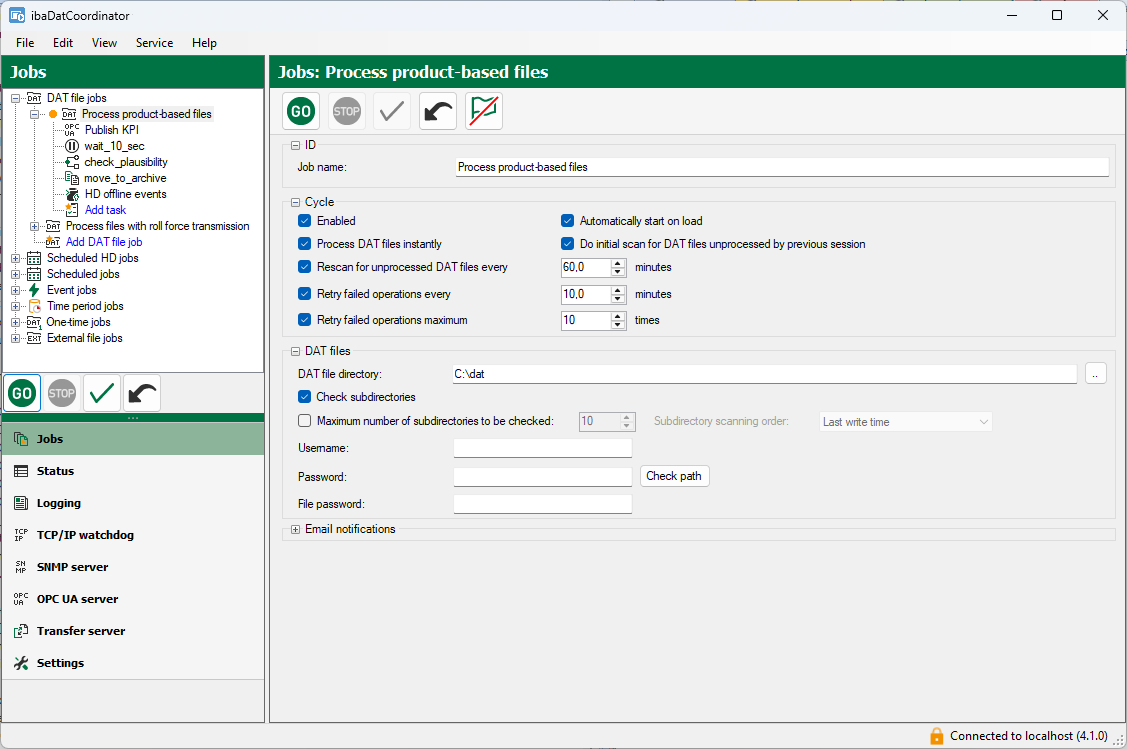
Task: Click the File password input field
Action: [543, 504]
